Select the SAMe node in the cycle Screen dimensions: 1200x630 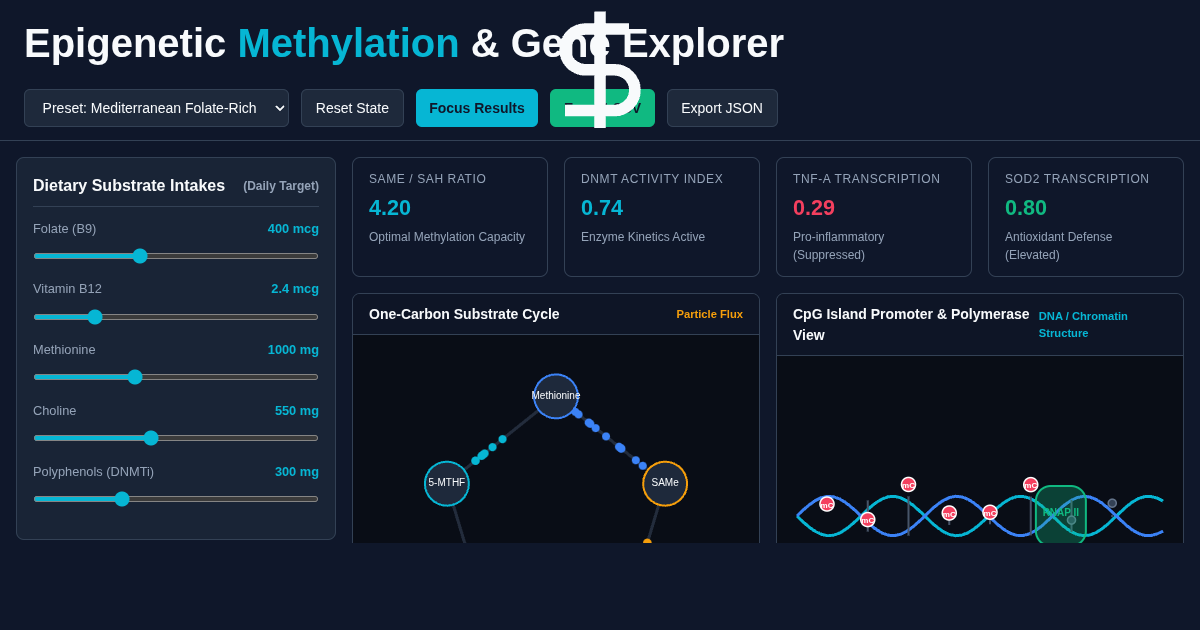coord(665,483)
